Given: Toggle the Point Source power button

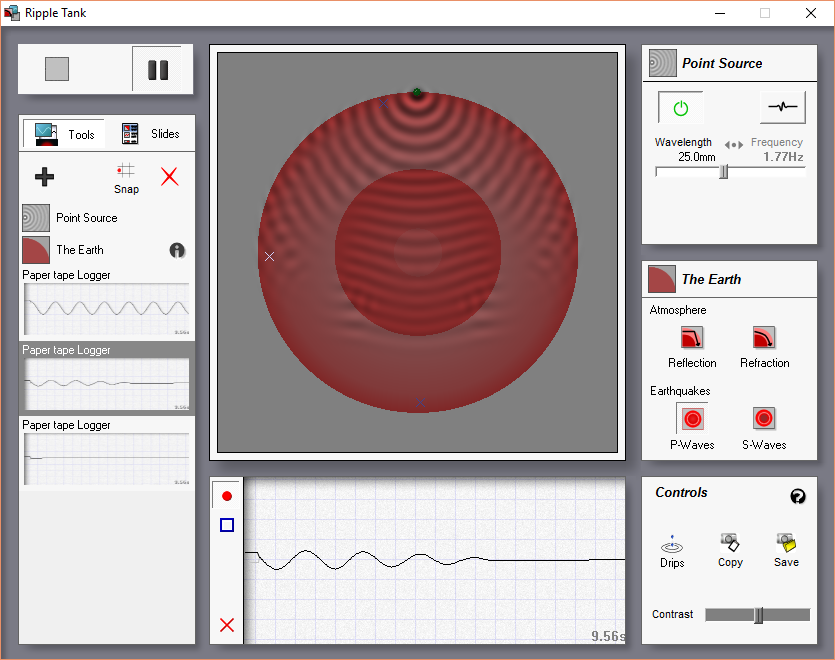Looking at the screenshot, I should [x=681, y=108].
